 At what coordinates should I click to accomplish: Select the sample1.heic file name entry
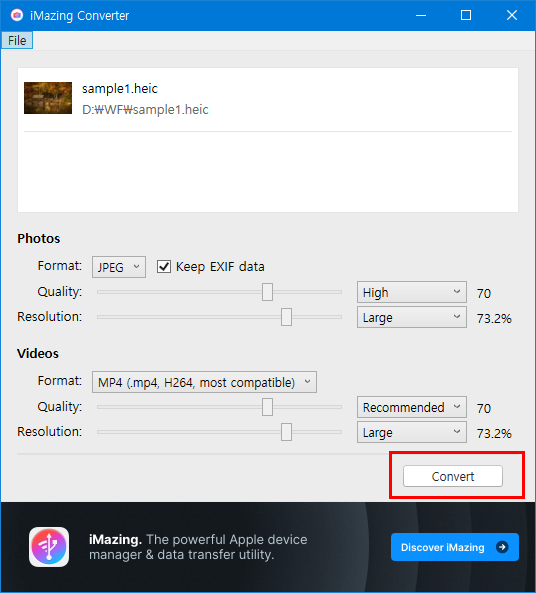pos(120,88)
